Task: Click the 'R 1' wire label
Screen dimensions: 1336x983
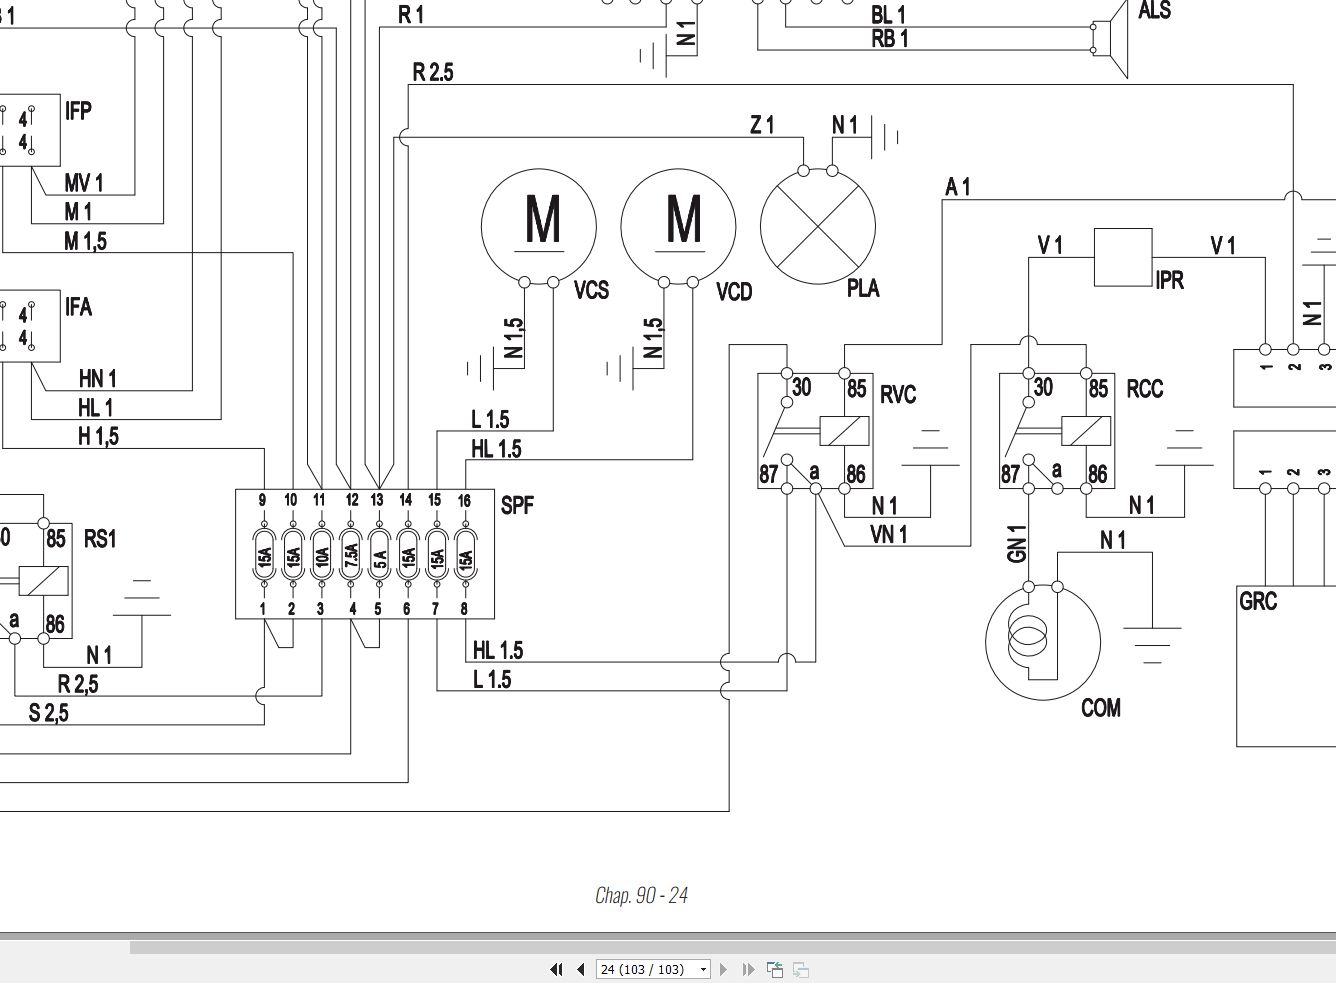Action: tap(410, 14)
